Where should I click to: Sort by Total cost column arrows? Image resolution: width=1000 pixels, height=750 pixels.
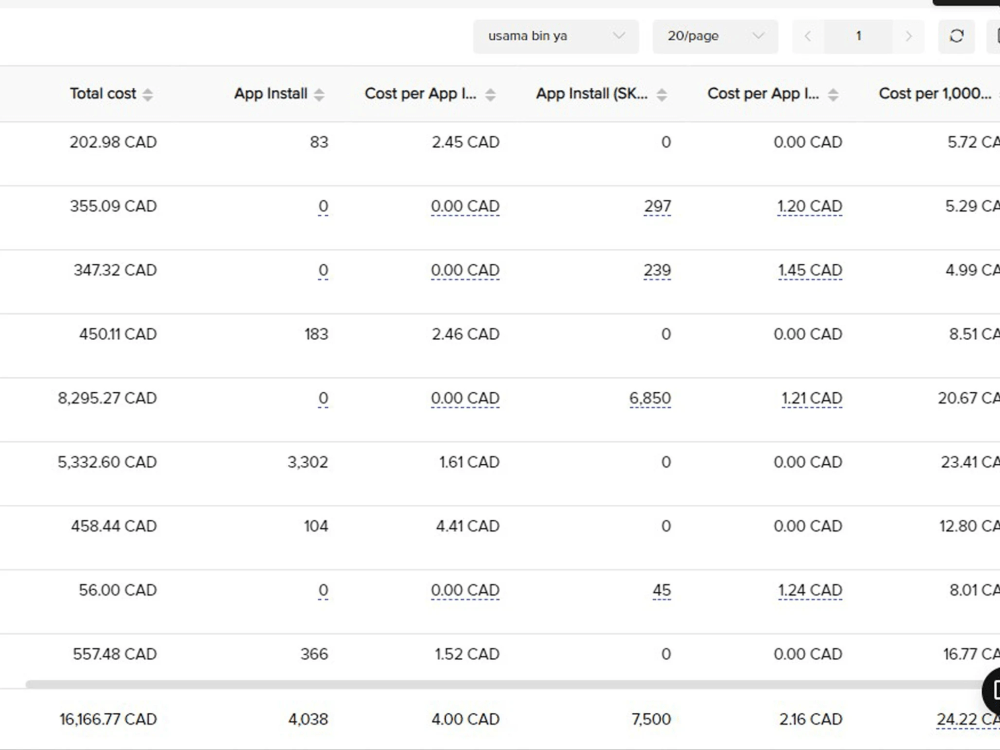point(148,95)
